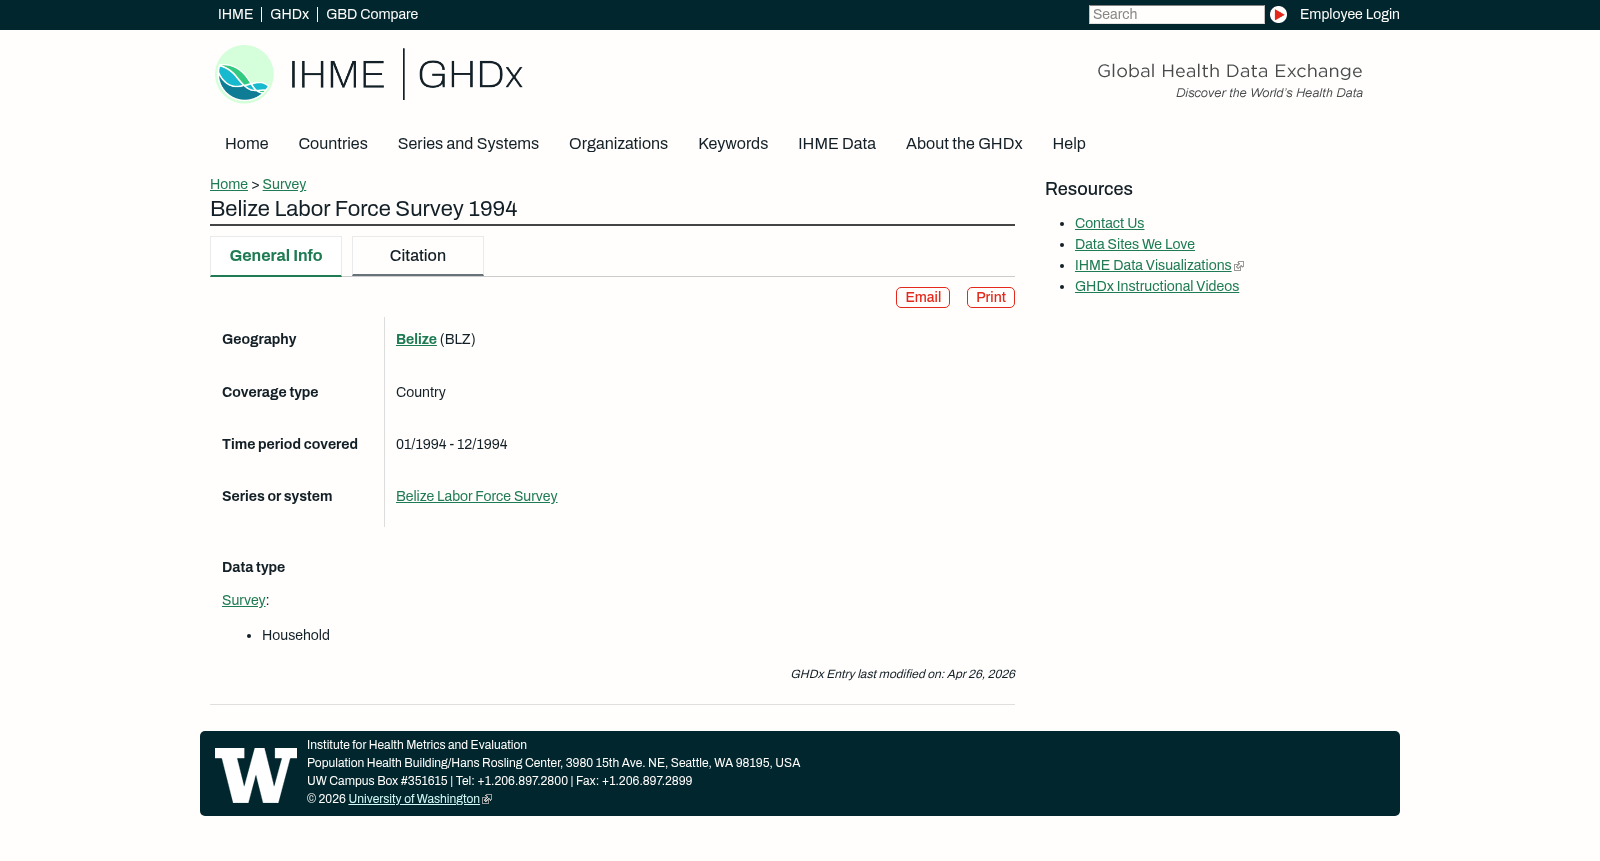Viewport: 1600px width, 861px height.
Task: Open GHDx link in top bar
Action: [x=289, y=15]
